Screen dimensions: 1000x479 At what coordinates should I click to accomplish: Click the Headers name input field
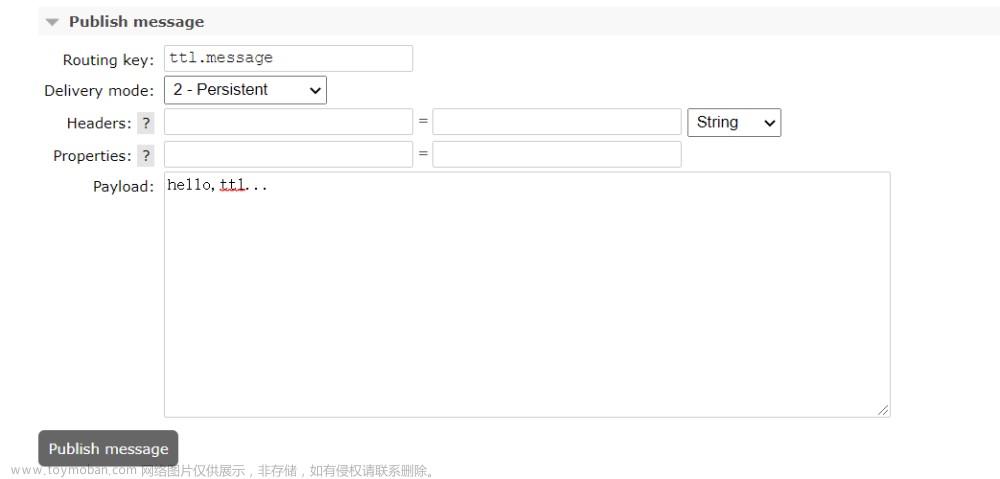coord(288,122)
